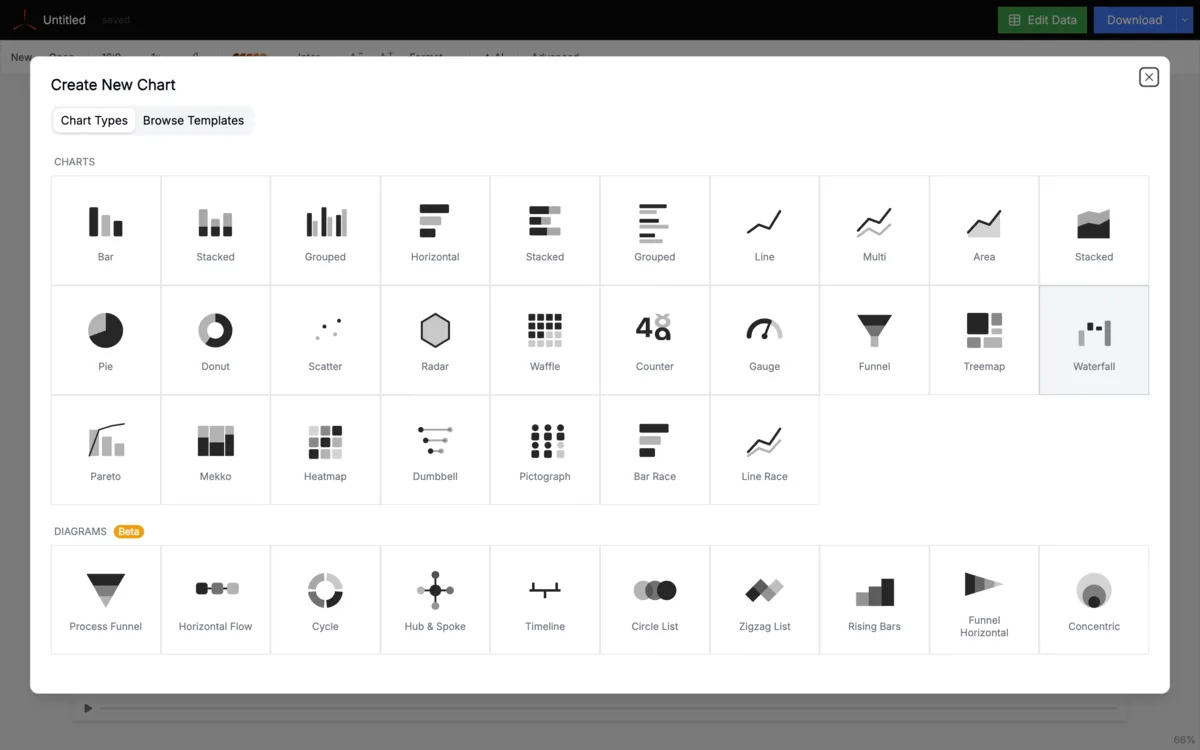Pick the Cycle diagram

[325, 600]
